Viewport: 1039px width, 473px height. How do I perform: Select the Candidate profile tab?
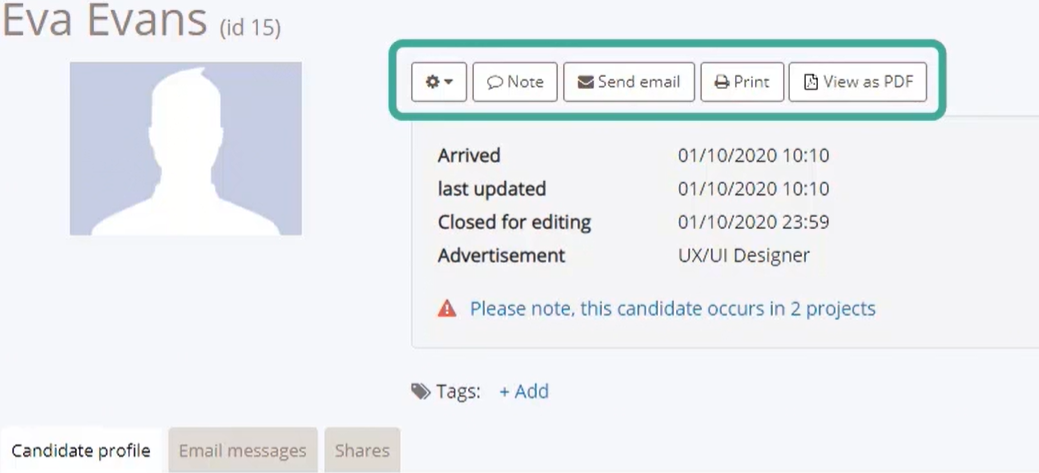point(81,451)
